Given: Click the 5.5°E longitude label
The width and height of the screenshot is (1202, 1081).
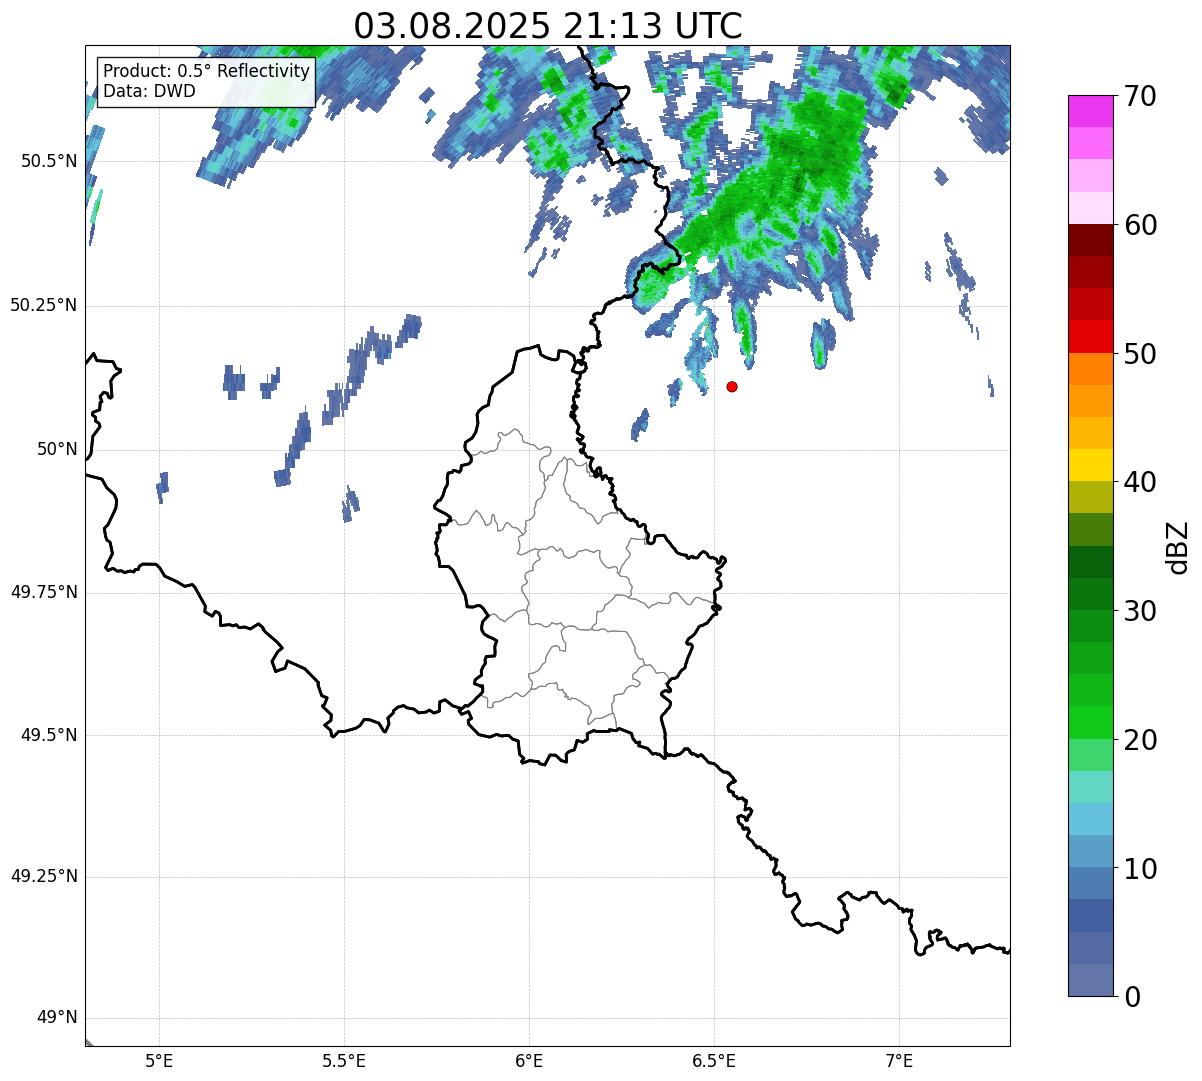Looking at the screenshot, I should pyautogui.click(x=344, y=1061).
